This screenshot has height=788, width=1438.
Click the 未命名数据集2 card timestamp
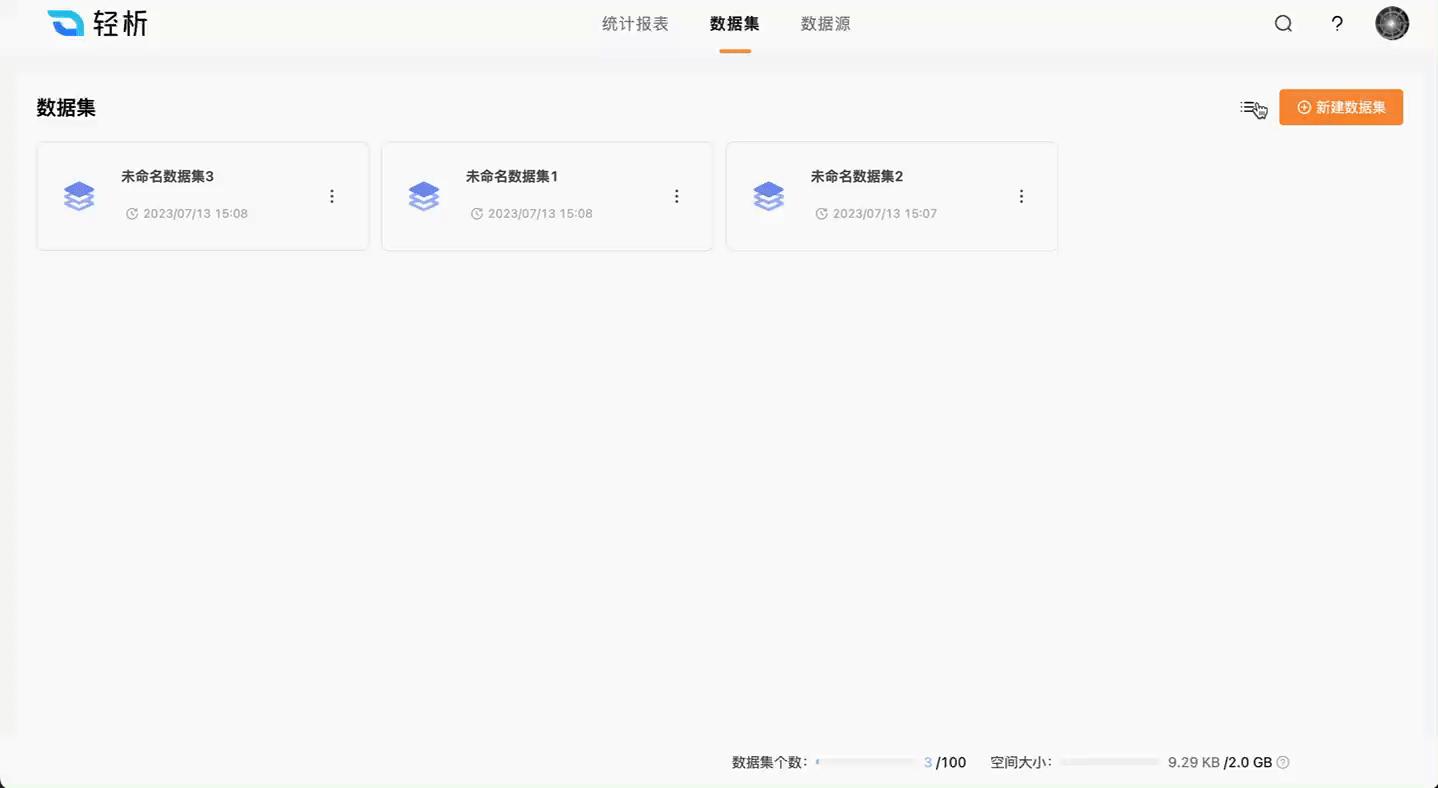pos(884,214)
